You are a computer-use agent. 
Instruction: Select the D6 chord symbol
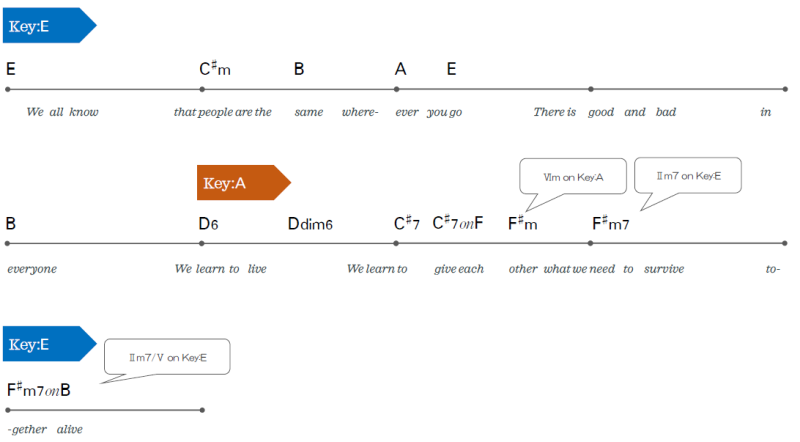pyautogui.click(x=208, y=224)
